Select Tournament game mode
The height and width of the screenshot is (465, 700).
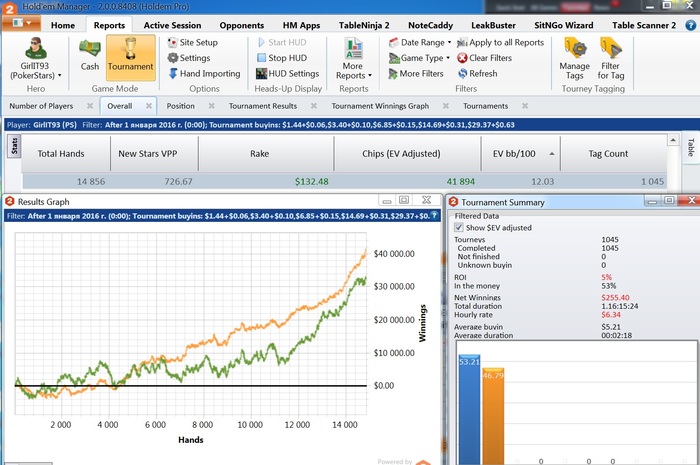130,57
